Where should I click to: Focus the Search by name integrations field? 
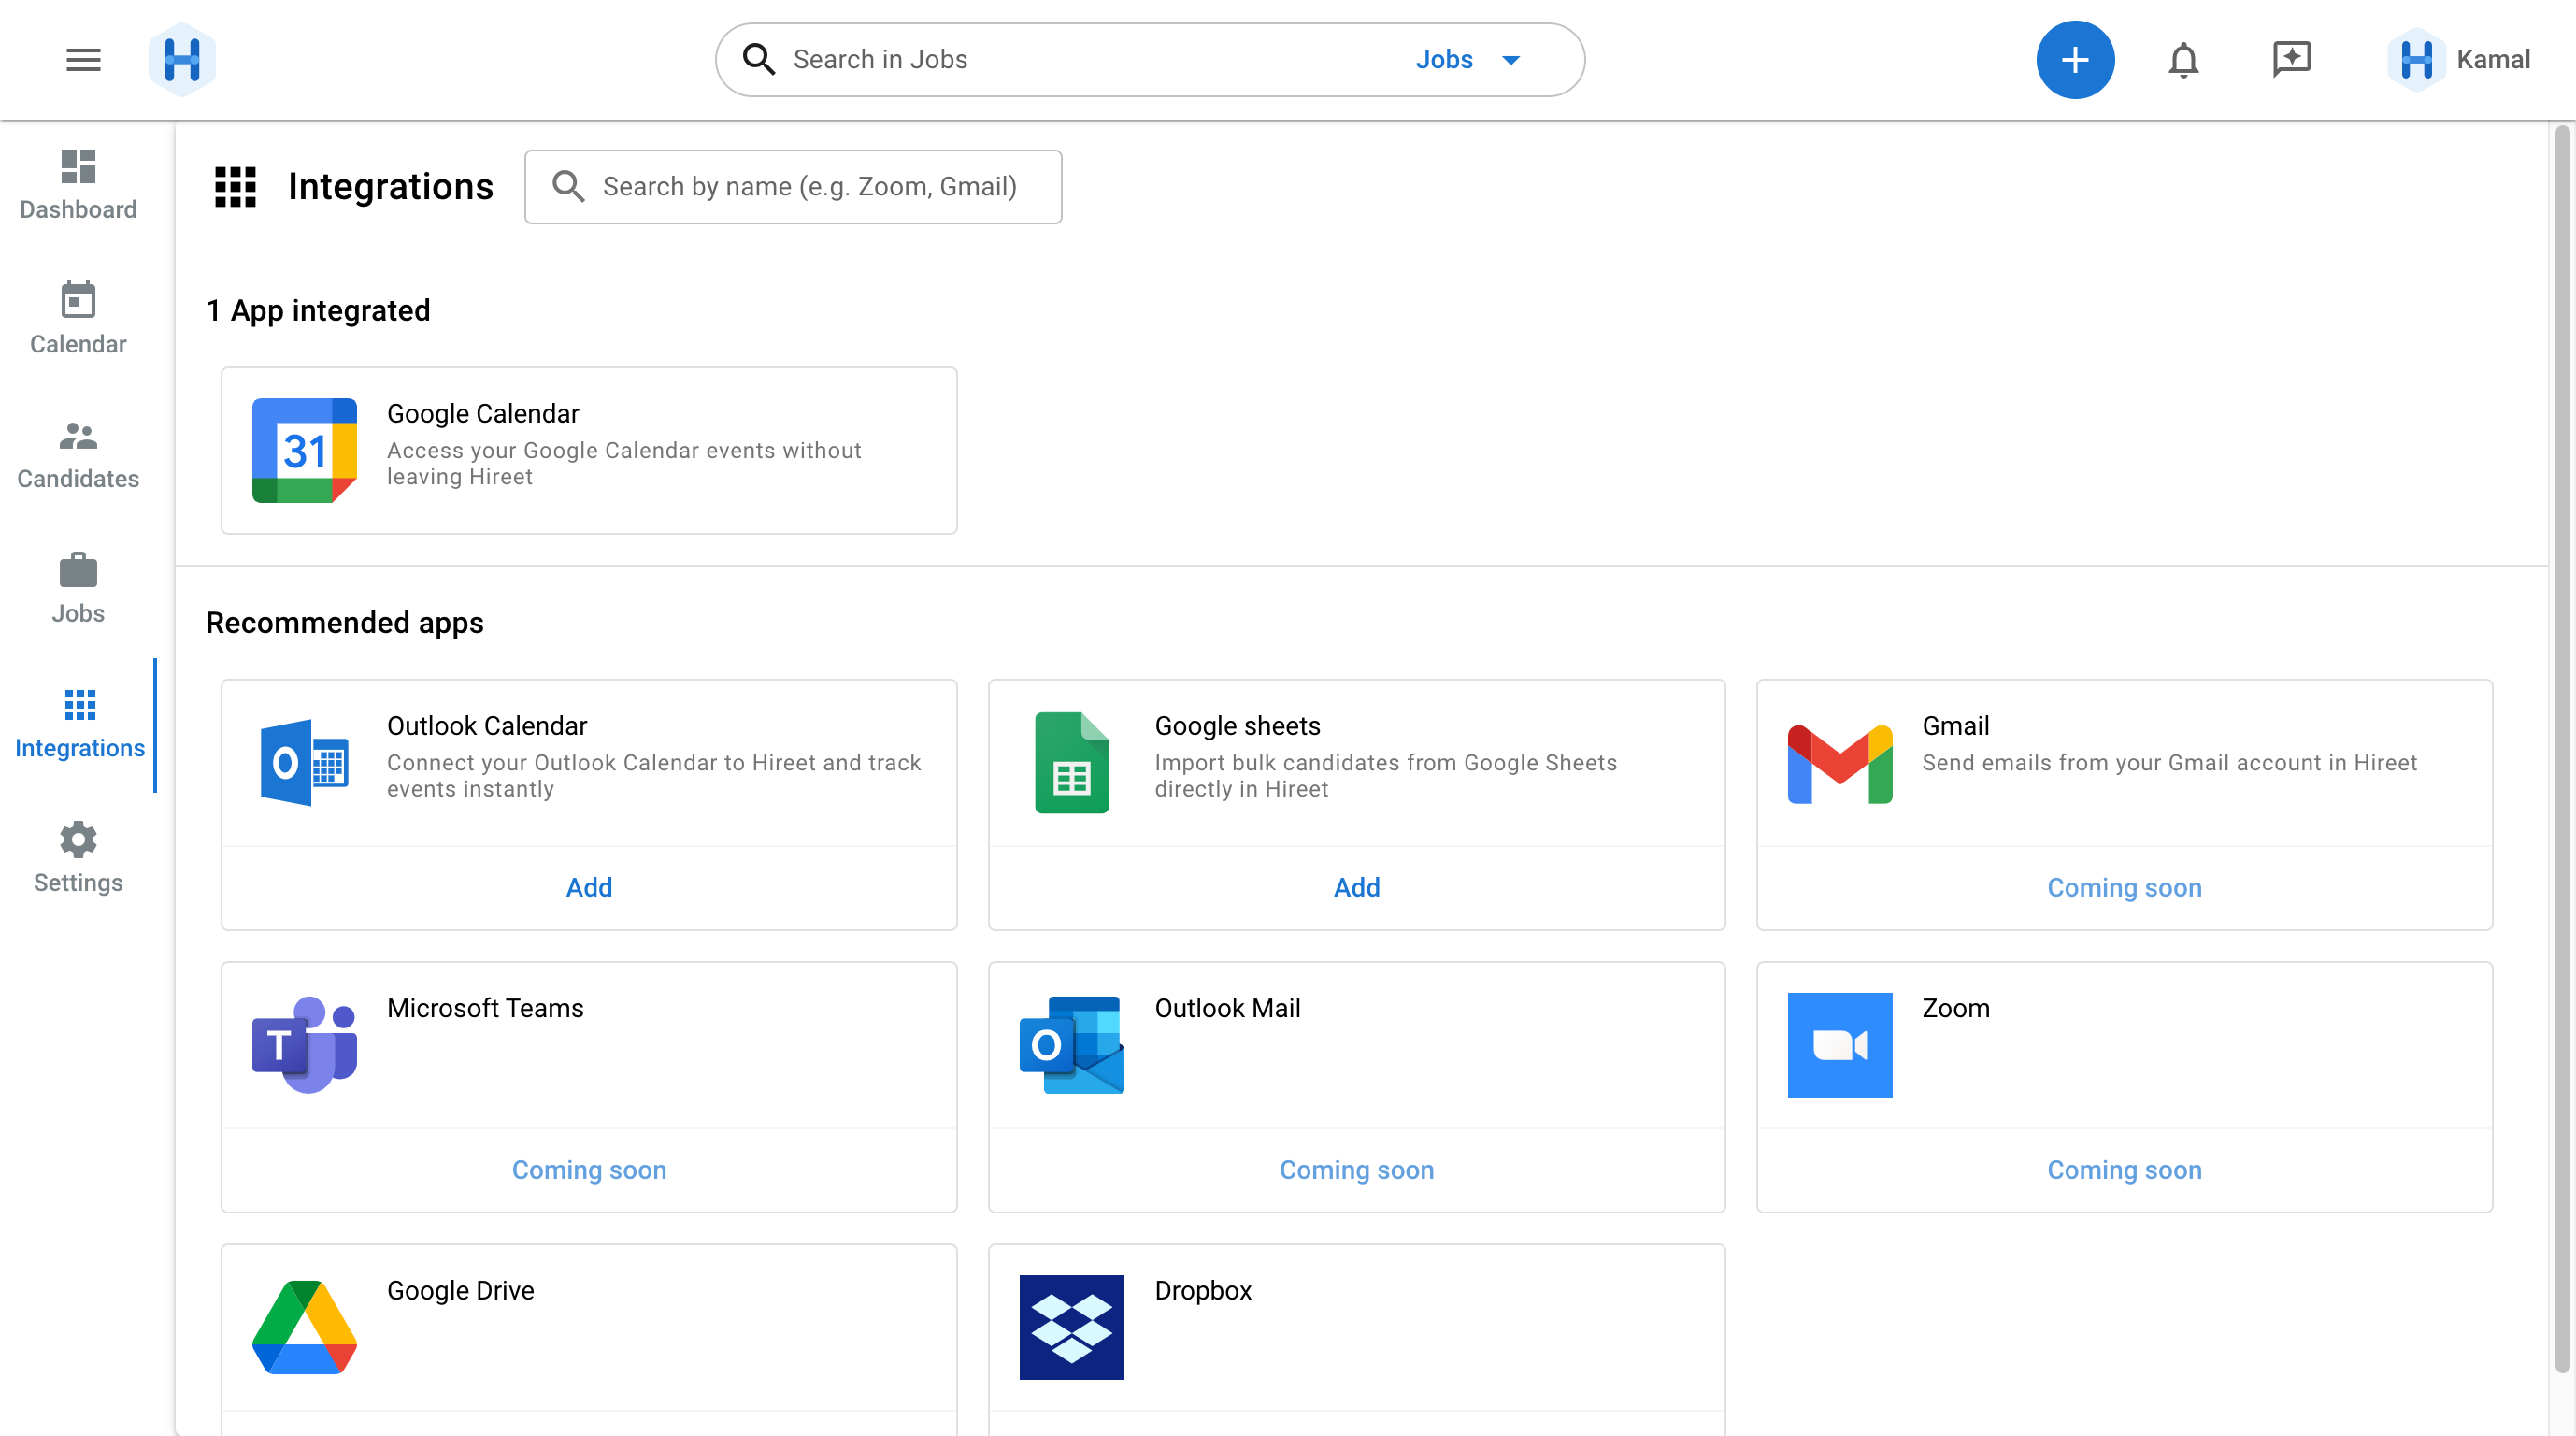(793, 187)
